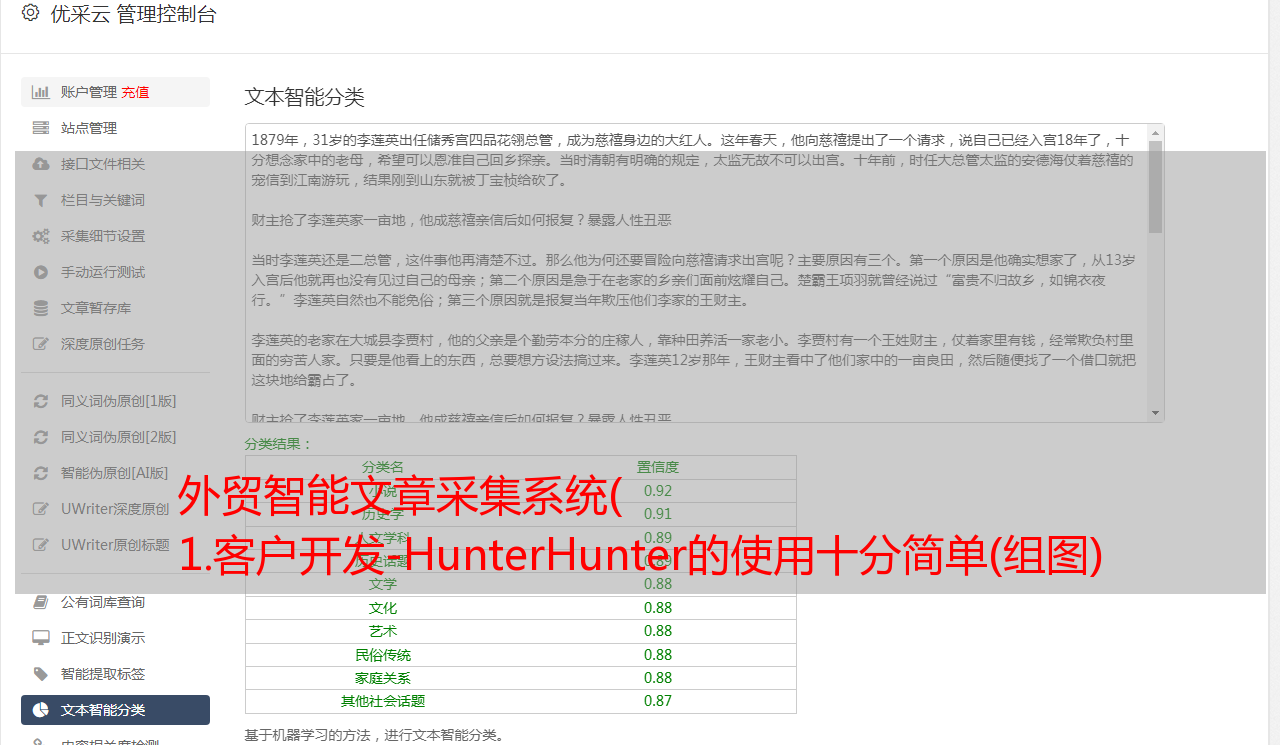
Task: Select the 文化 category cell
Action: 383,608
